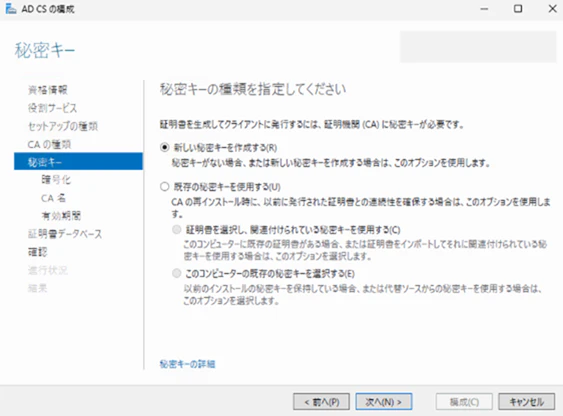563x416 pixels.
Task: Go to 役割サービス step
Action: [x=52, y=108]
